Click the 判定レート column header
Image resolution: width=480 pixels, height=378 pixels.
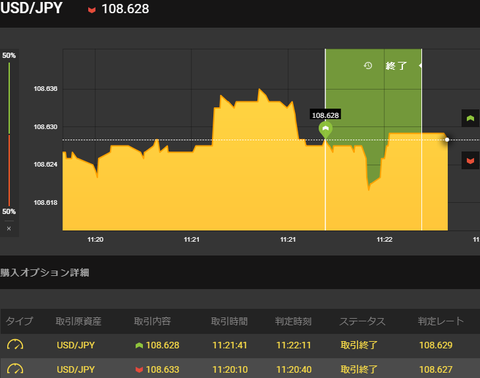click(441, 321)
